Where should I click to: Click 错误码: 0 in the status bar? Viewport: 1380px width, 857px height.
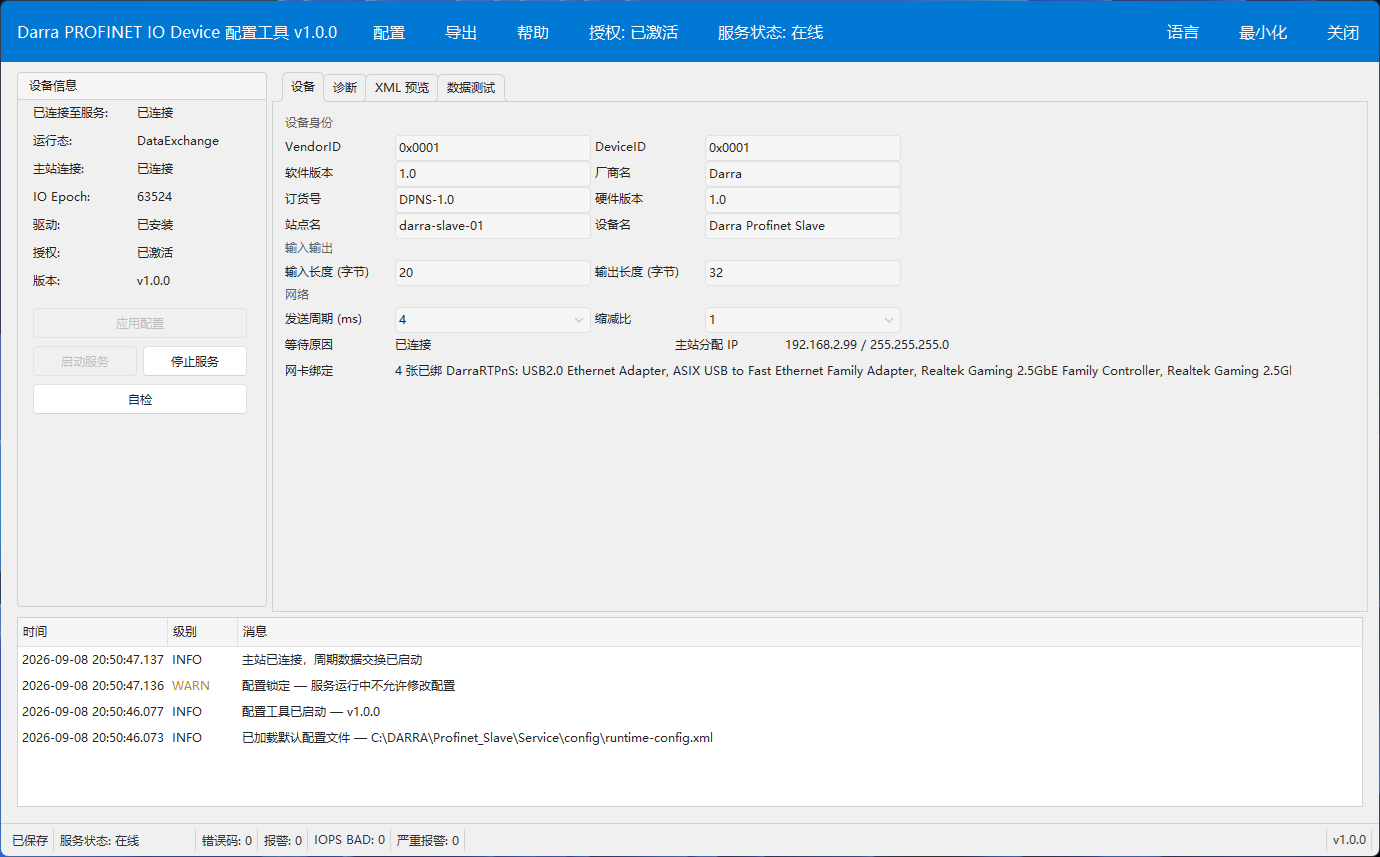[x=227, y=841]
